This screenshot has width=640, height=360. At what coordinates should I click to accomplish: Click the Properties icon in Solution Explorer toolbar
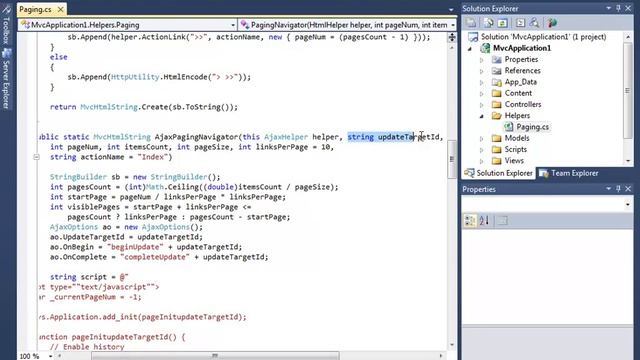471,23
